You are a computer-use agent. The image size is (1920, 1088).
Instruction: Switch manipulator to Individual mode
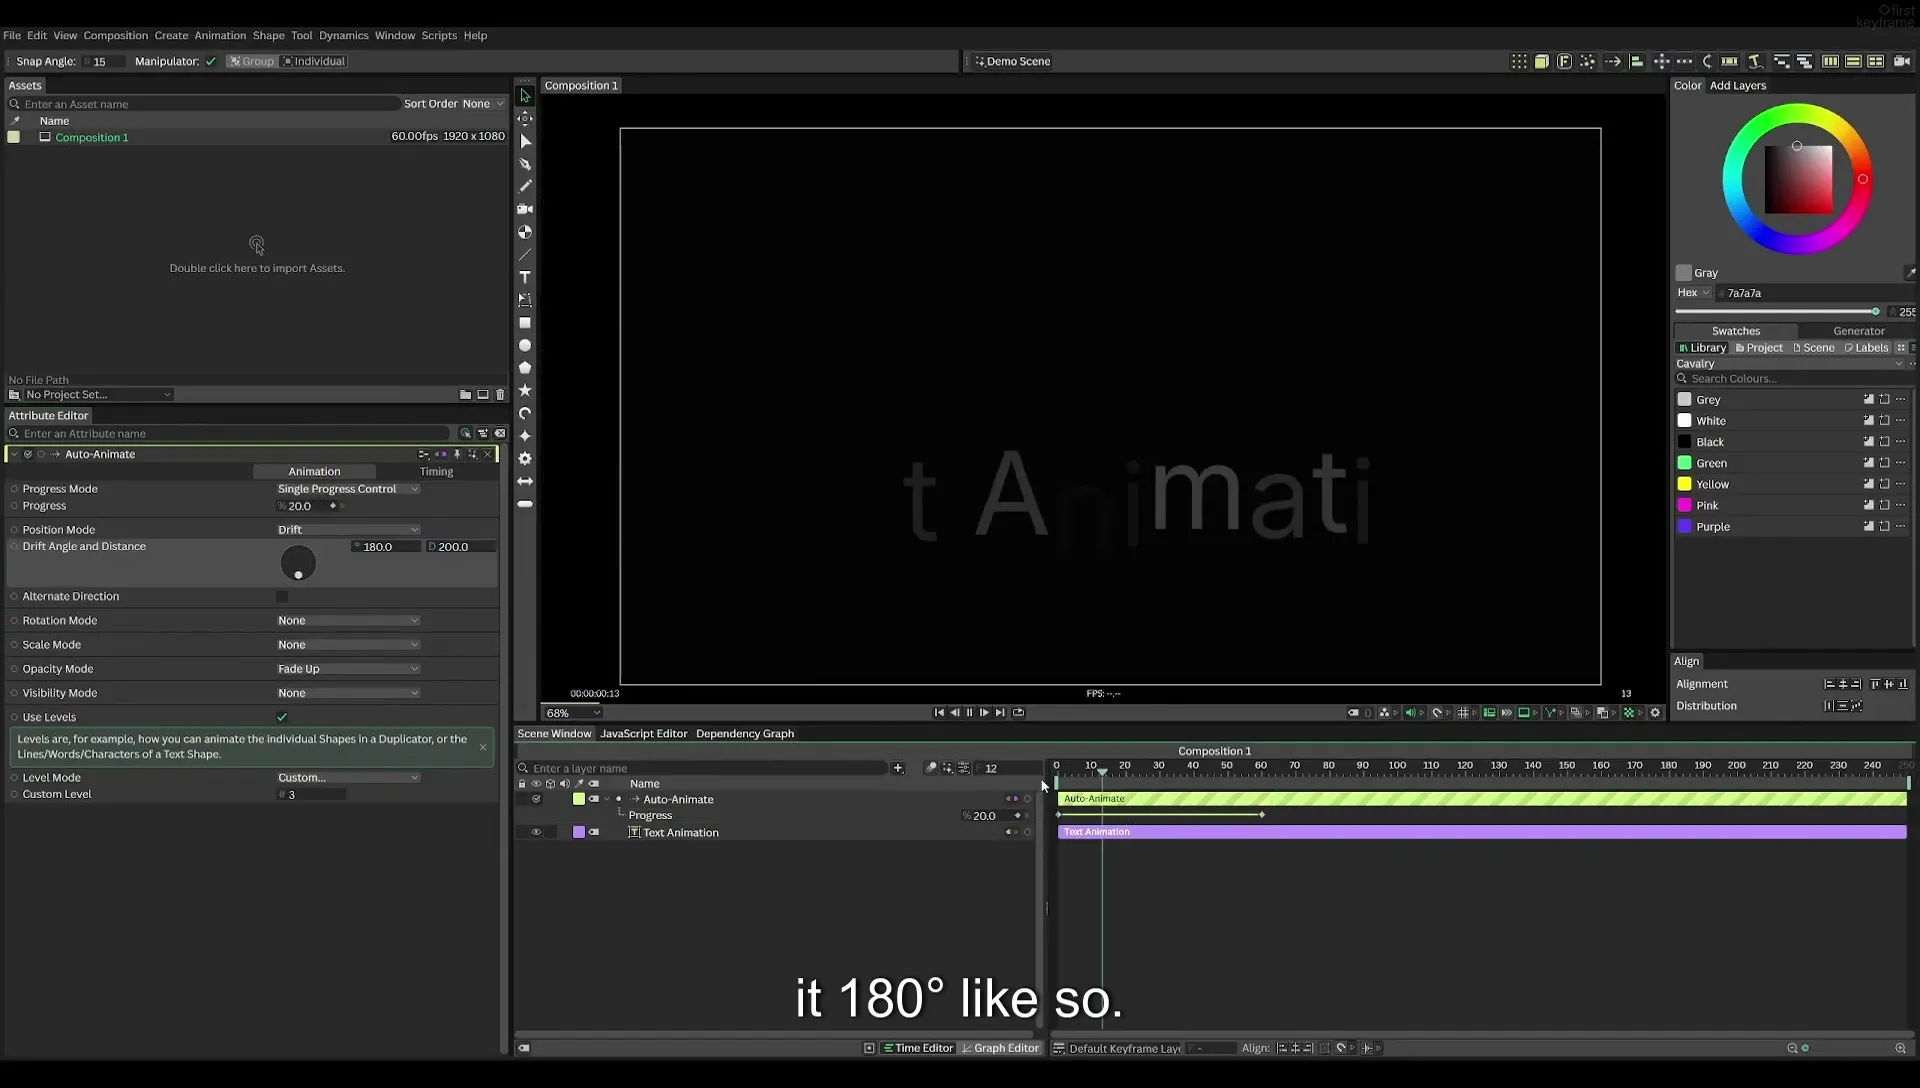click(313, 61)
